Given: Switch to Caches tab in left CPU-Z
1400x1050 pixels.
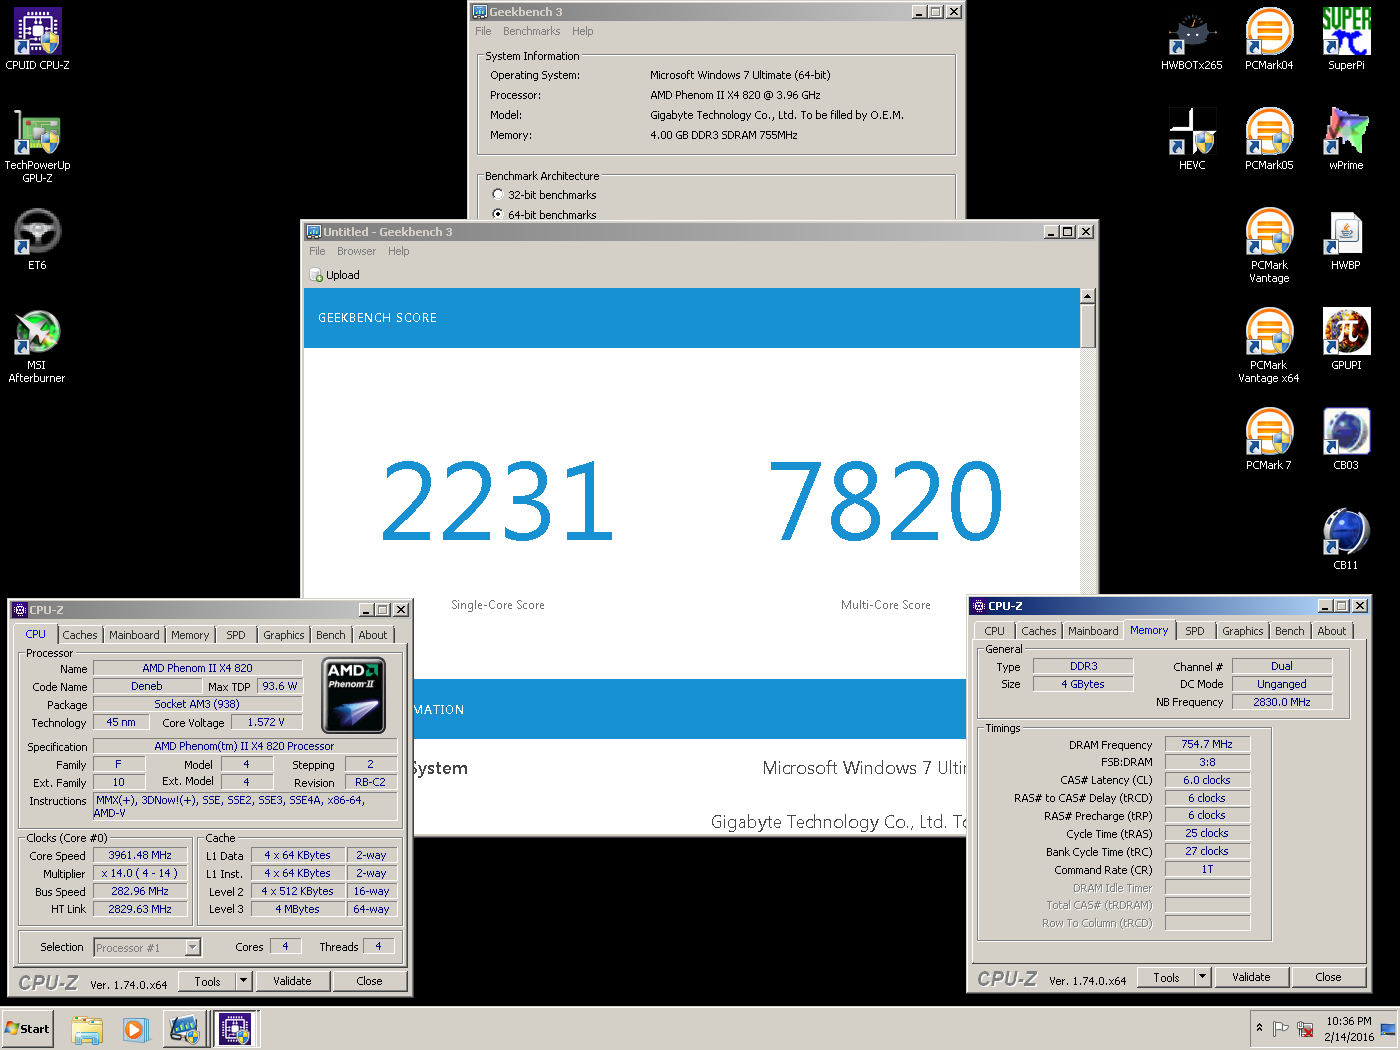Looking at the screenshot, I should [80, 635].
